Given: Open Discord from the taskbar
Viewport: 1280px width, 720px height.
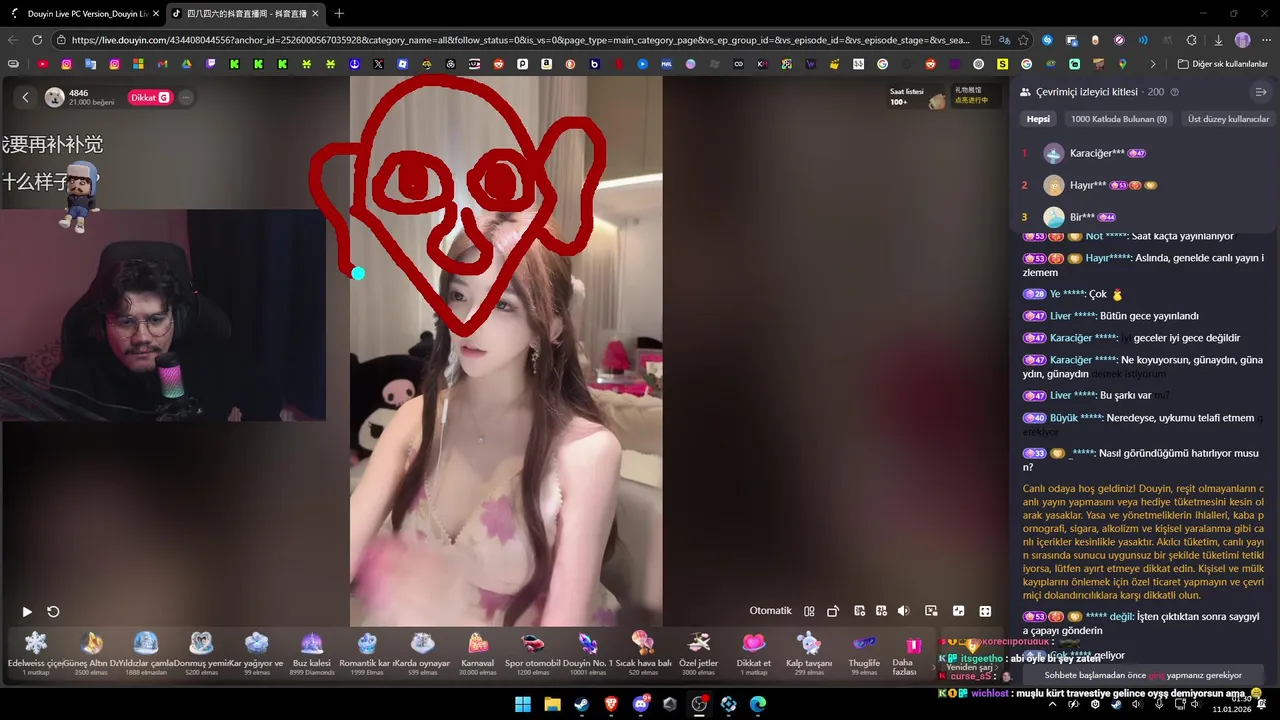Looking at the screenshot, I should pos(640,704).
